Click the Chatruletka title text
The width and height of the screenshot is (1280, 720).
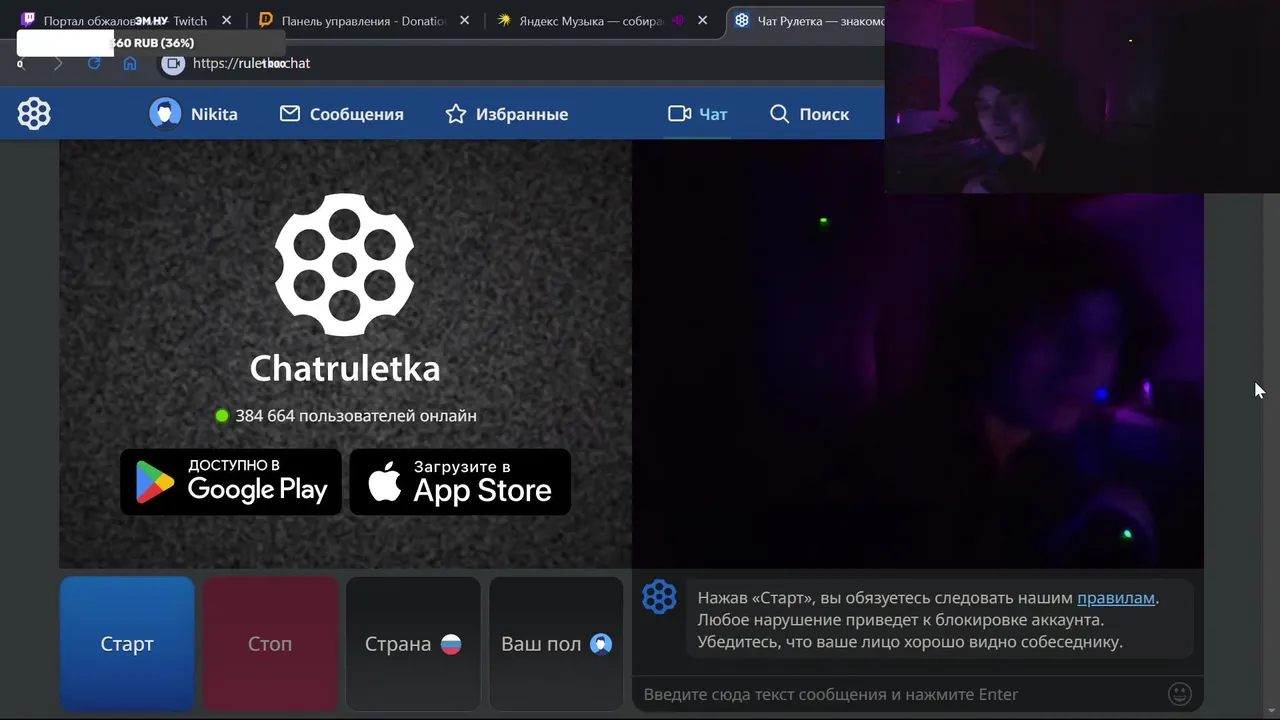coord(345,368)
